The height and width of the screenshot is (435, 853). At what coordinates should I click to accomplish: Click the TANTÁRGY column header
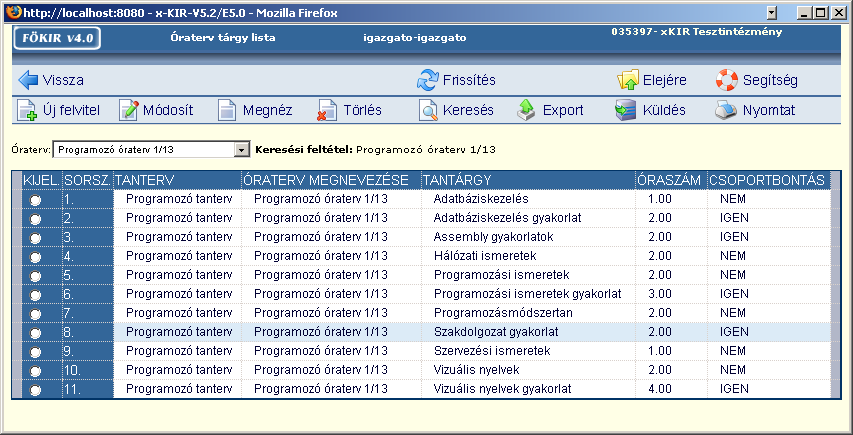click(x=528, y=180)
